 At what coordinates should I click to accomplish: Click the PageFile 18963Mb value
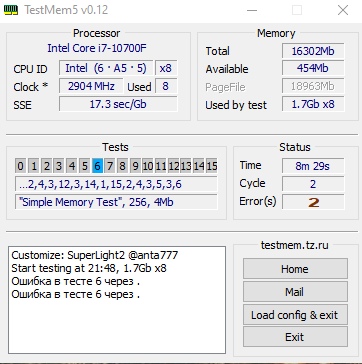click(x=313, y=86)
